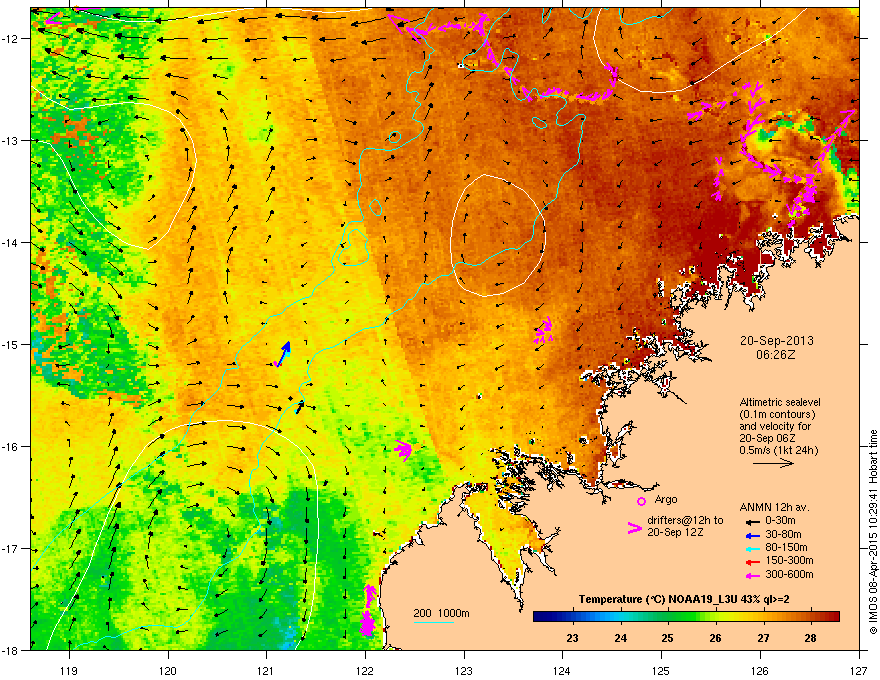Viewport: 880px width, 680px height.
Task: Click the magenta drifter cluster near 123.8E 14.9S
Action: pos(543,330)
